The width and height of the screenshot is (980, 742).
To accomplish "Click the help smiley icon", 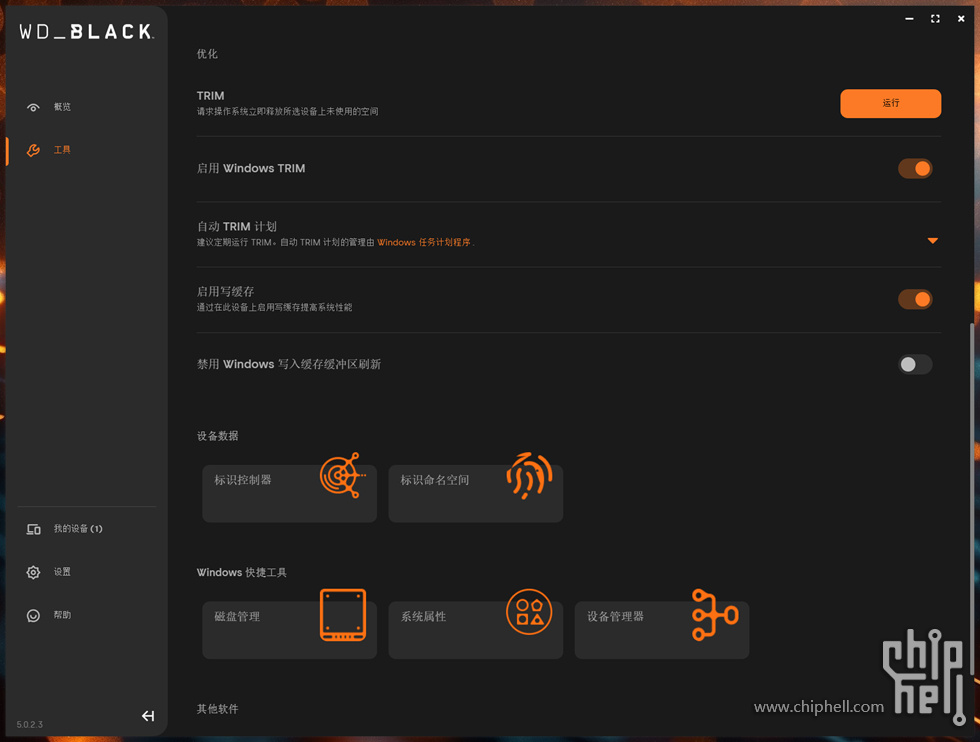I will coord(33,615).
